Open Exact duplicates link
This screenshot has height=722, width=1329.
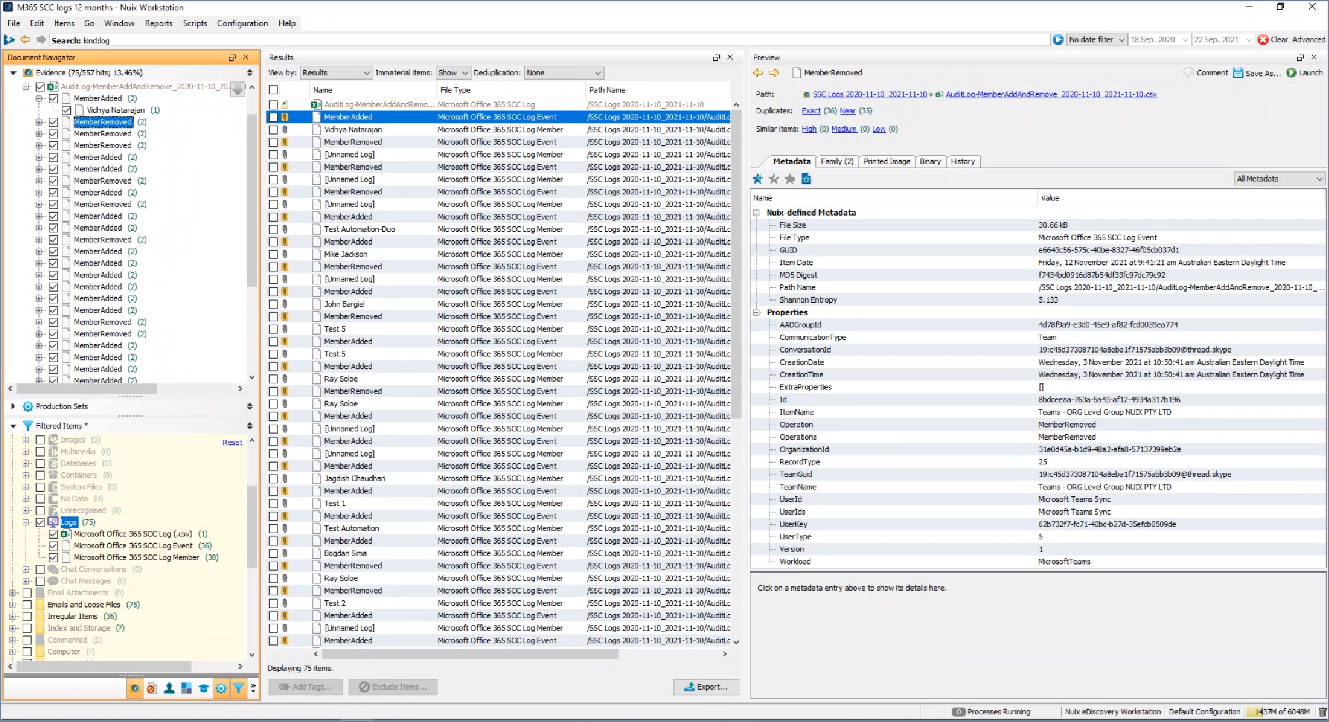click(x=811, y=111)
